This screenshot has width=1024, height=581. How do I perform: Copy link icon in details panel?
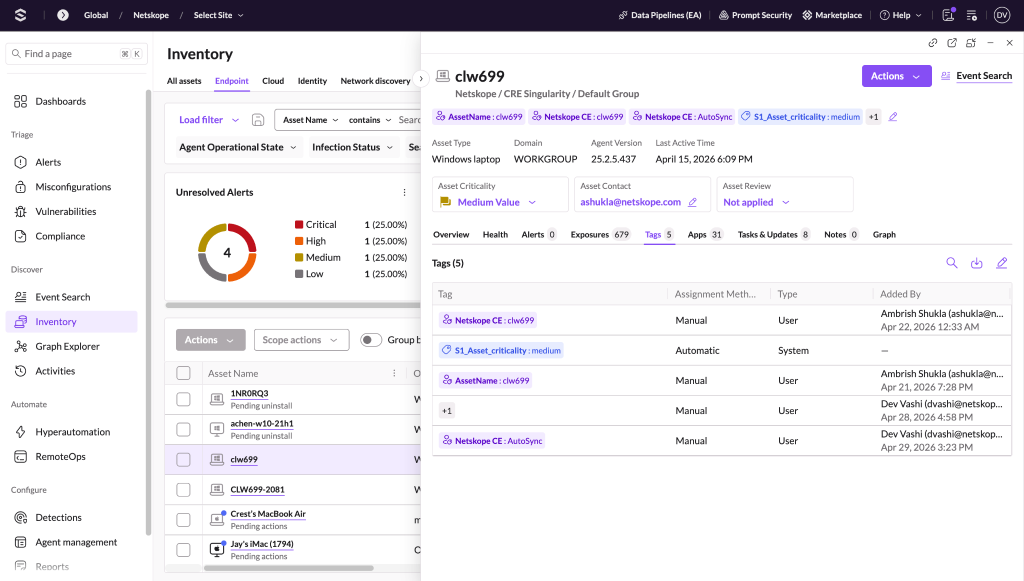[x=933, y=42]
